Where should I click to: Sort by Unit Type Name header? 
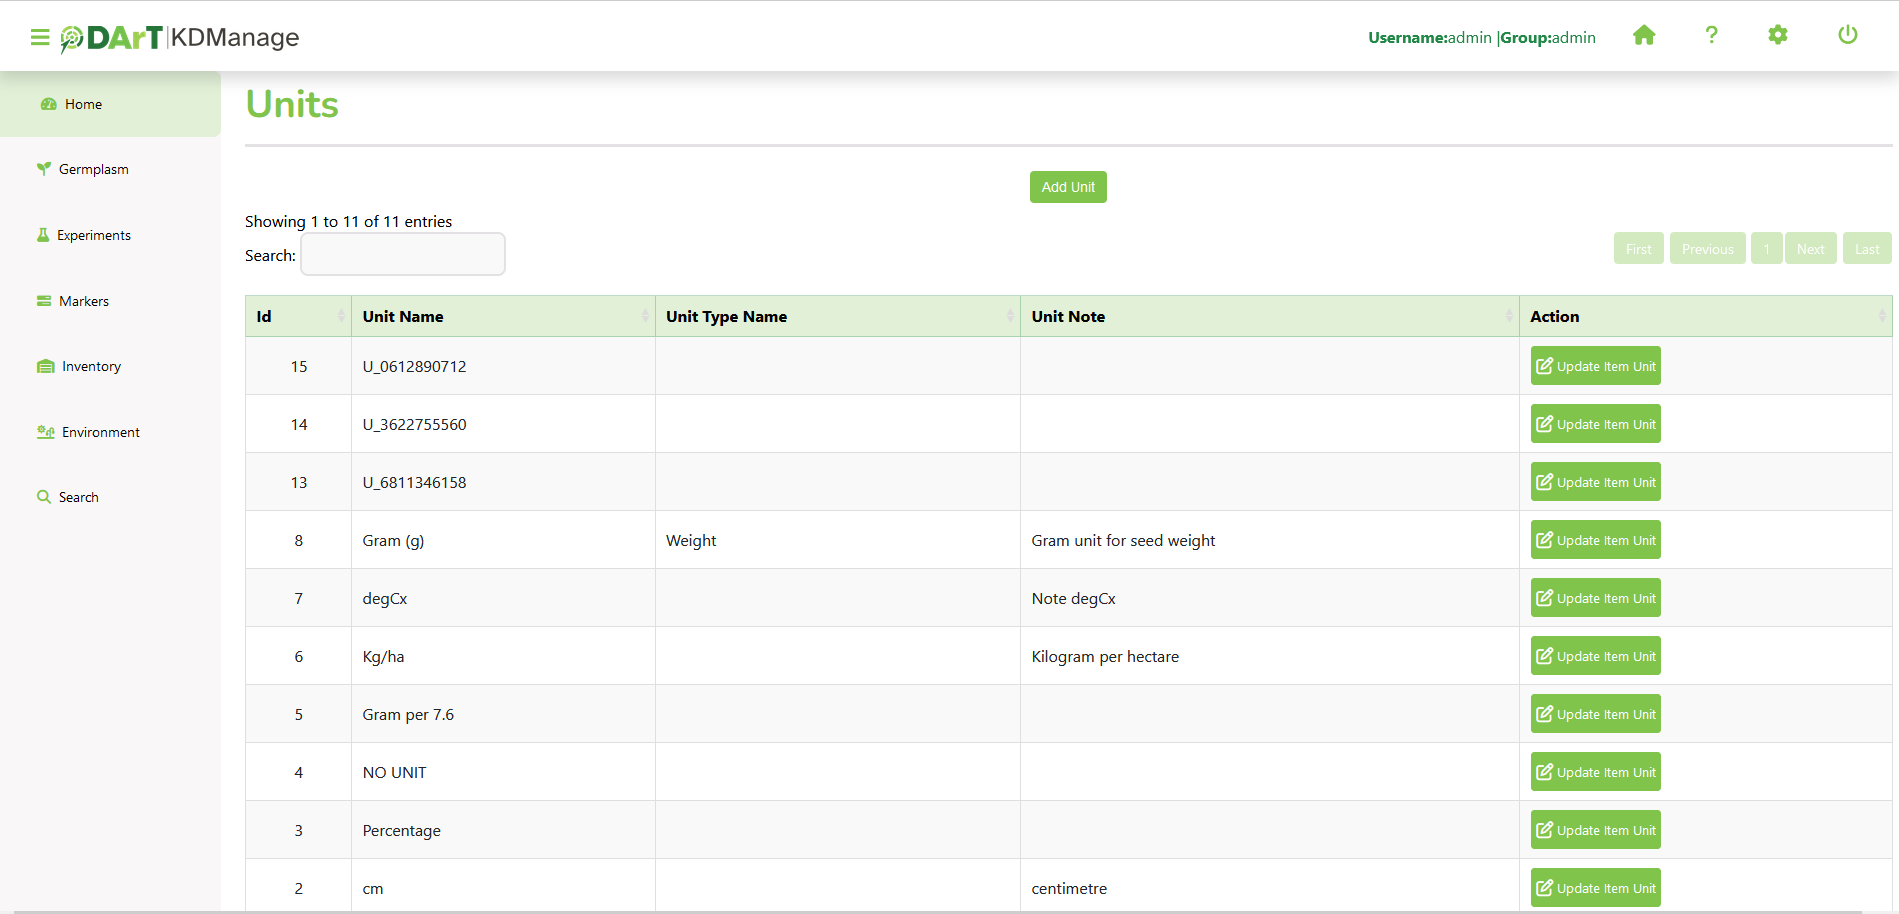coord(837,316)
